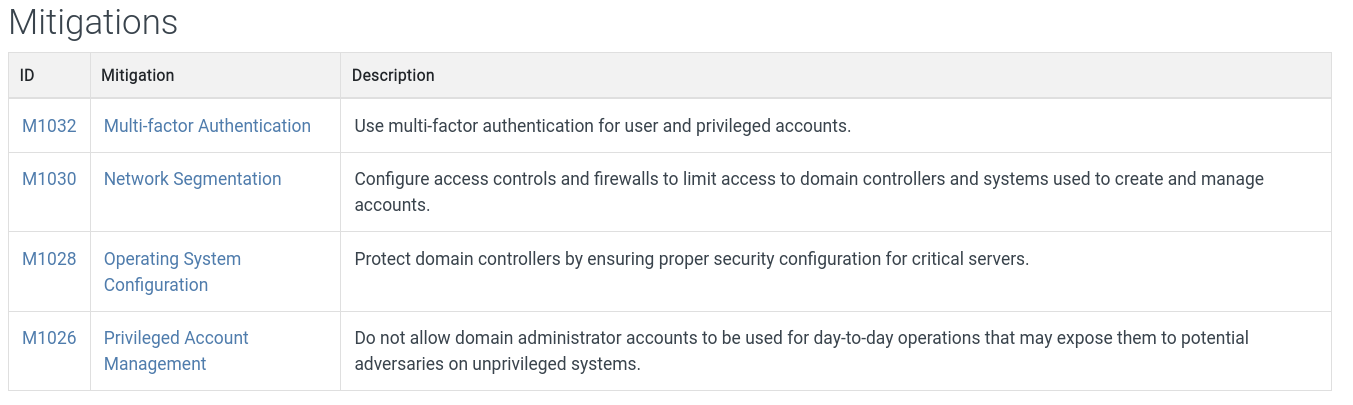Image resolution: width=1353 pixels, height=405 pixels.
Task: Open the M1032 mitigation ID link
Action: [x=49, y=126]
